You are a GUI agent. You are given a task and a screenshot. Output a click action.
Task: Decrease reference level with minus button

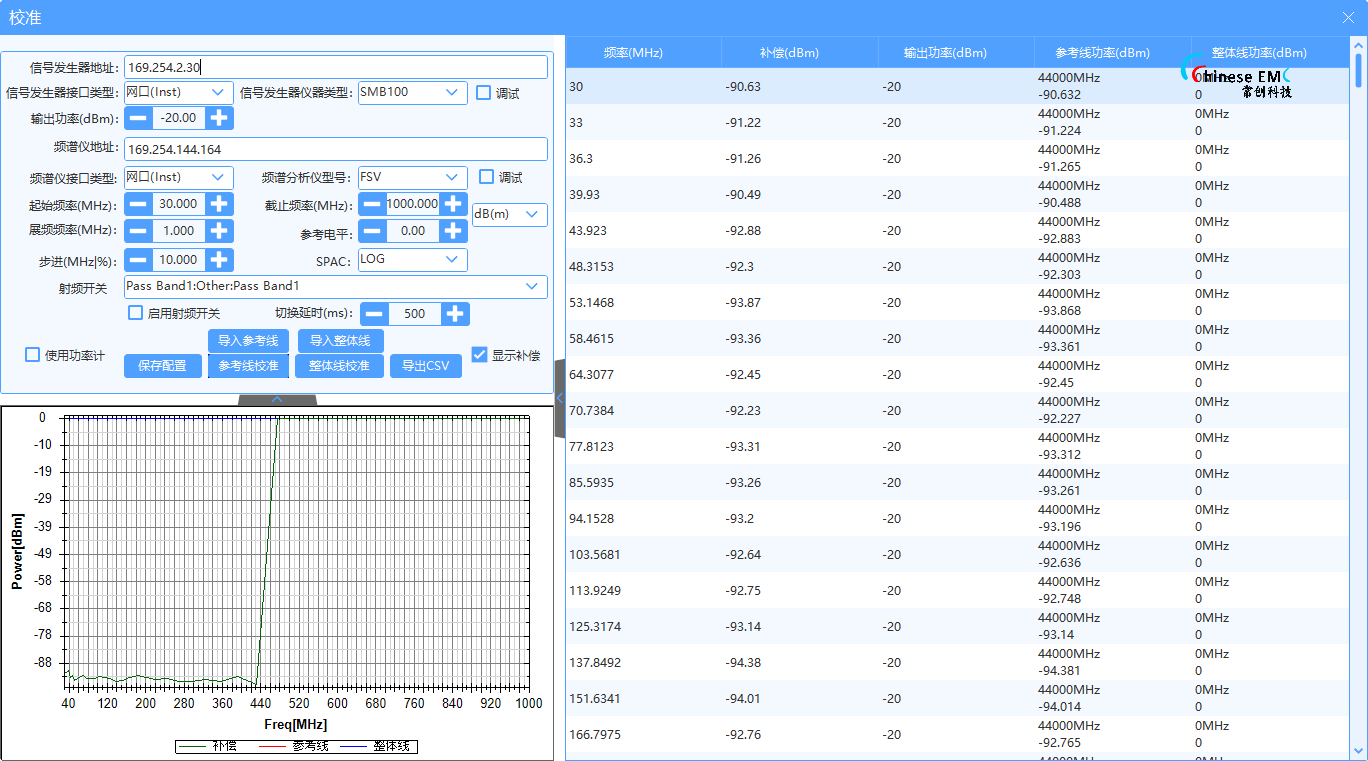click(x=372, y=231)
